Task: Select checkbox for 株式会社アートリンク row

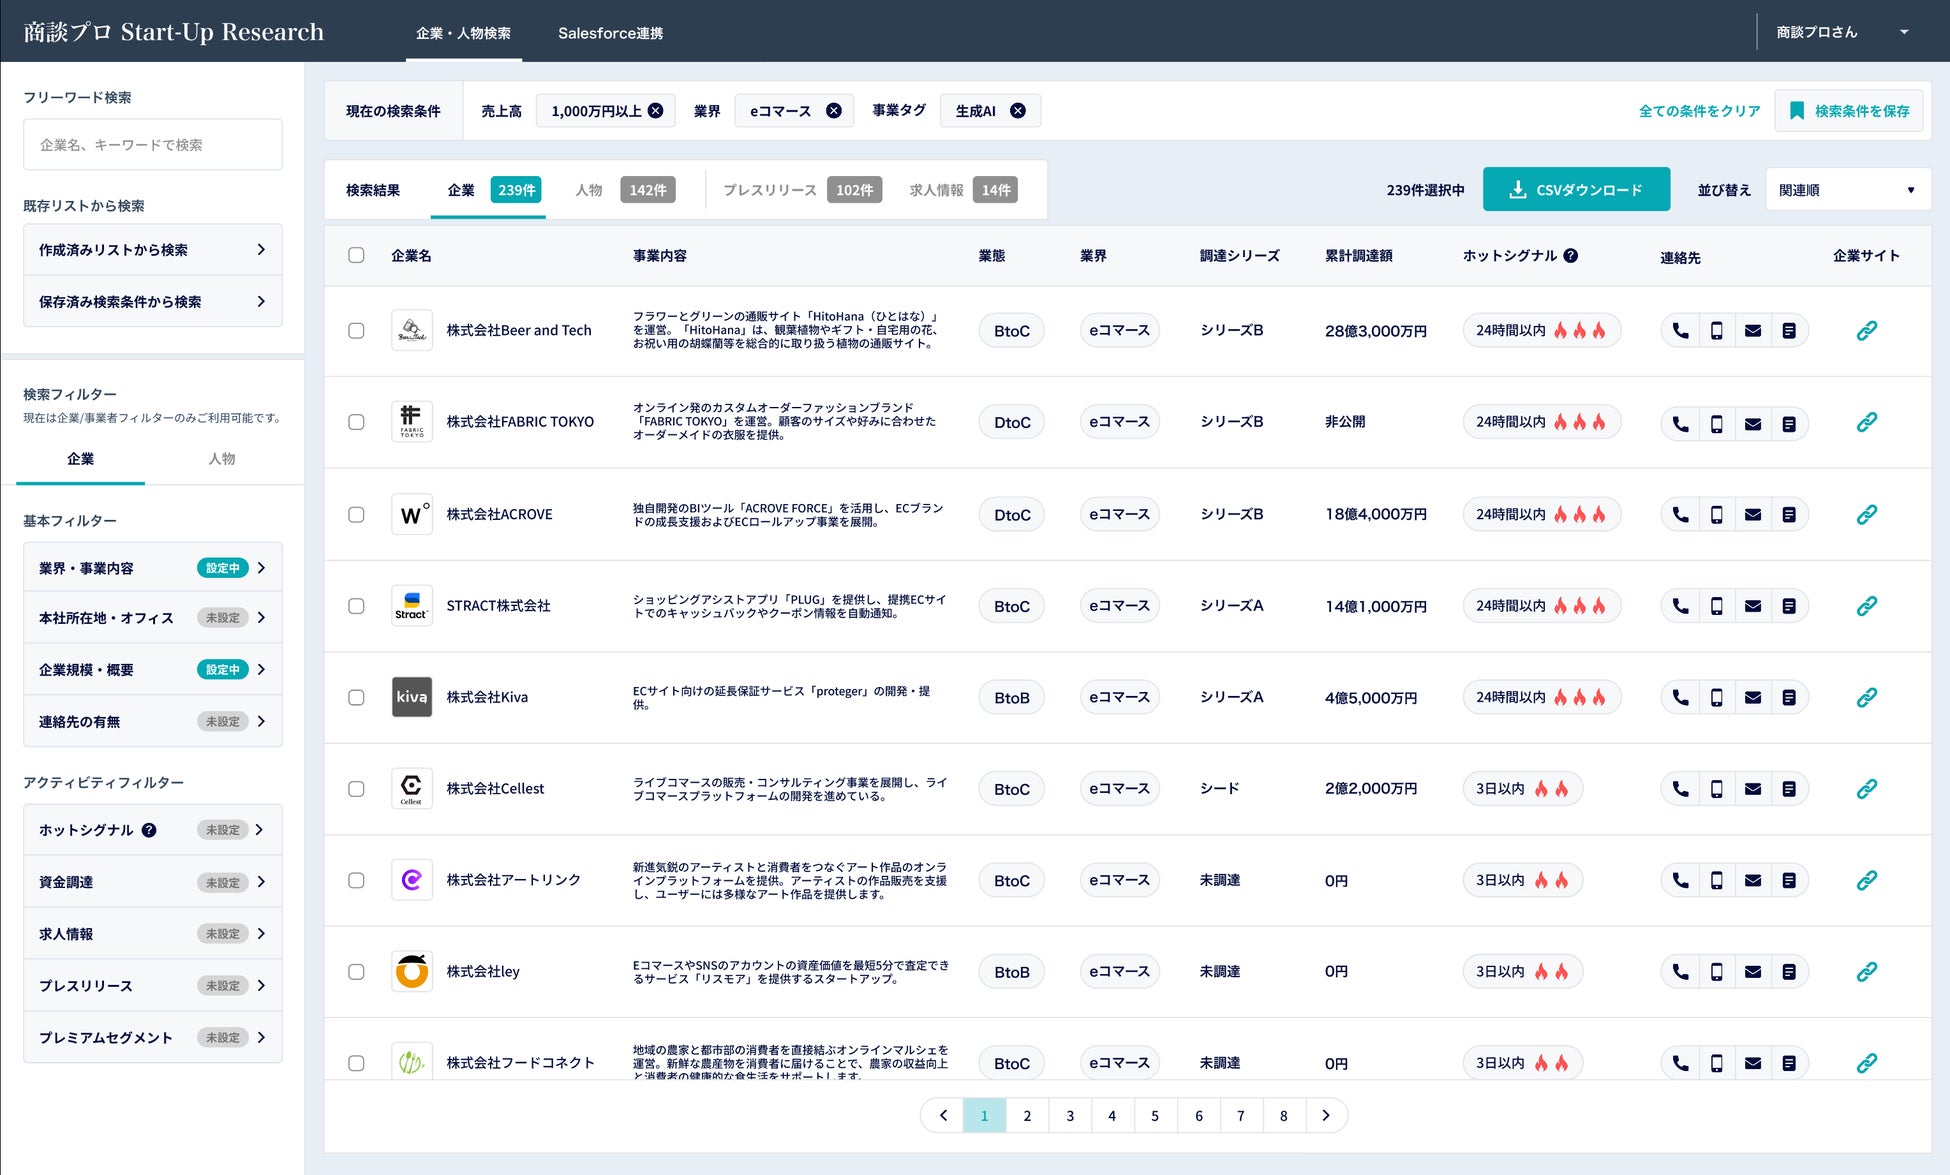Action: 356,881
